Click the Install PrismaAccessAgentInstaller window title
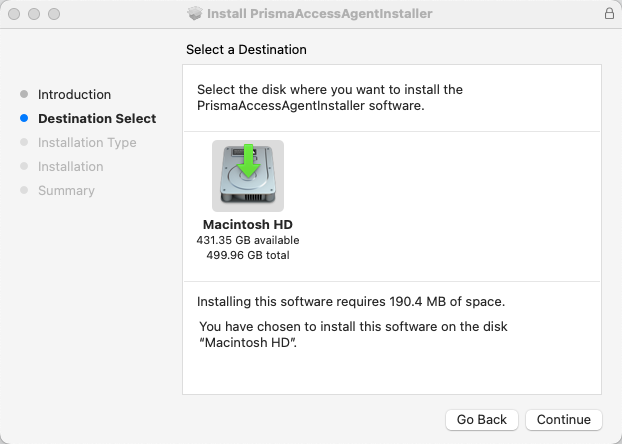Viewport: 622px width, 444px height. click(x=319, y=14)
